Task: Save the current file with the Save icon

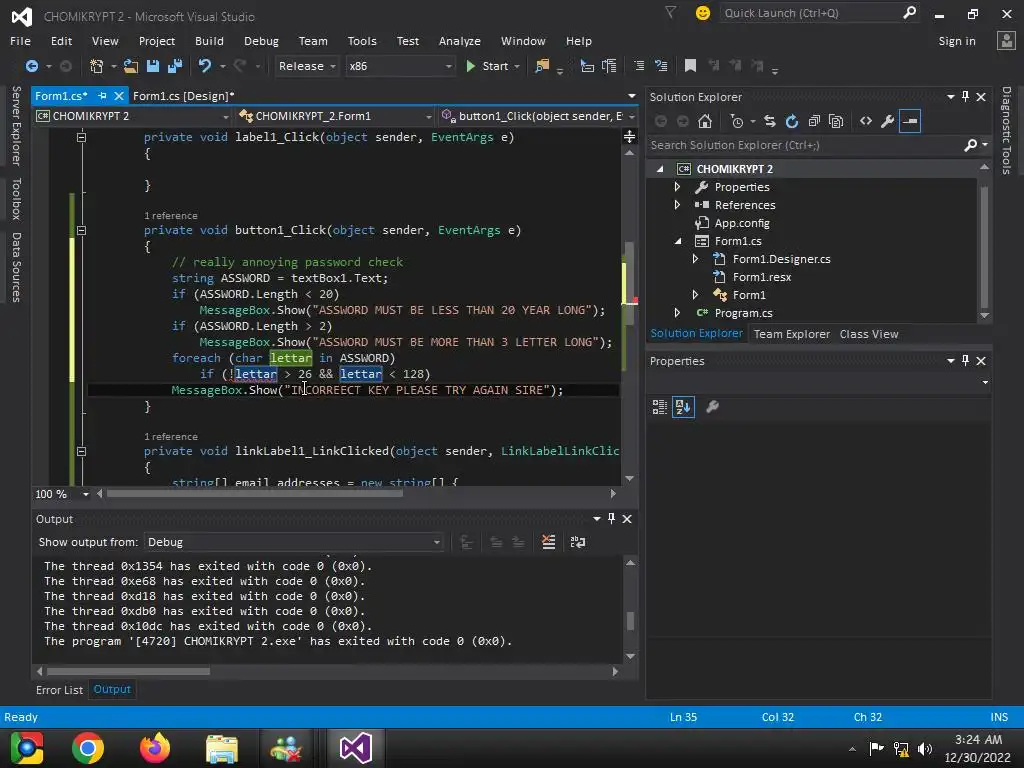Action: [x=153, y=66]
